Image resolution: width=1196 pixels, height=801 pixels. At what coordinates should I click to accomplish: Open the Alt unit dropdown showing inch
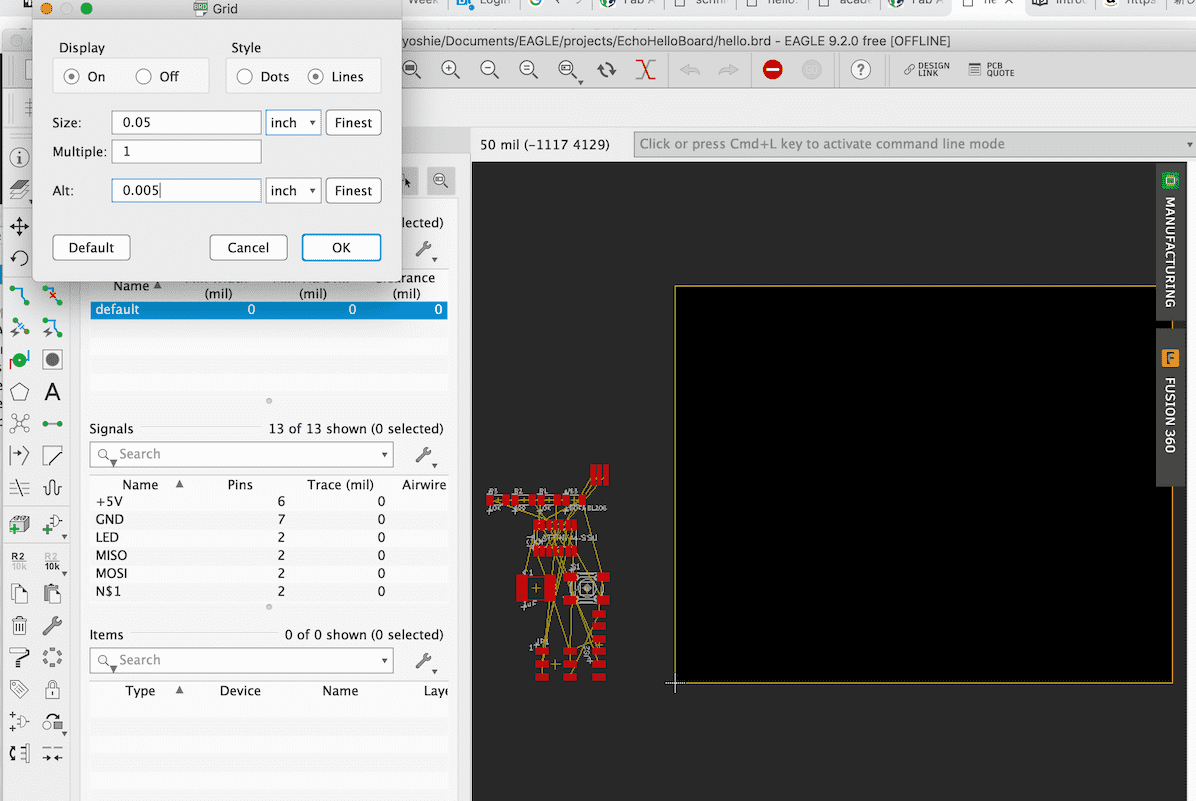[x=293, y=191]
